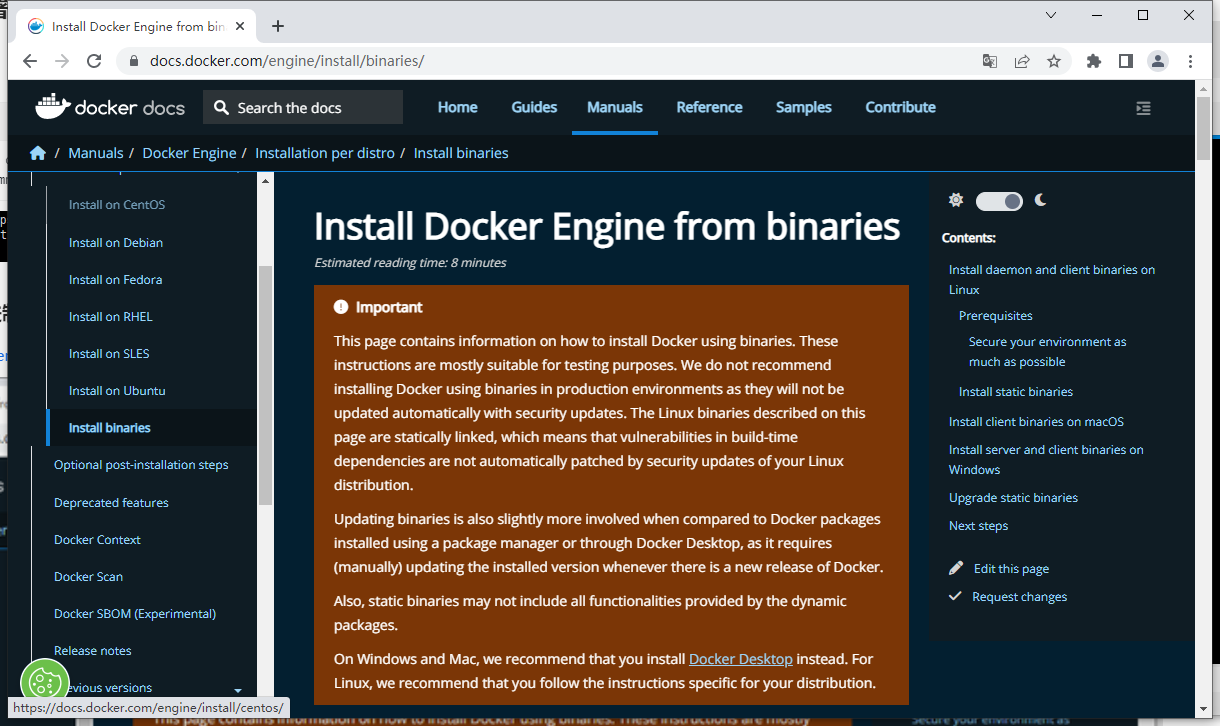Open the Install binaries breadcrumb link
Viewport: 1220px width, 726px height.
[461, 153]
